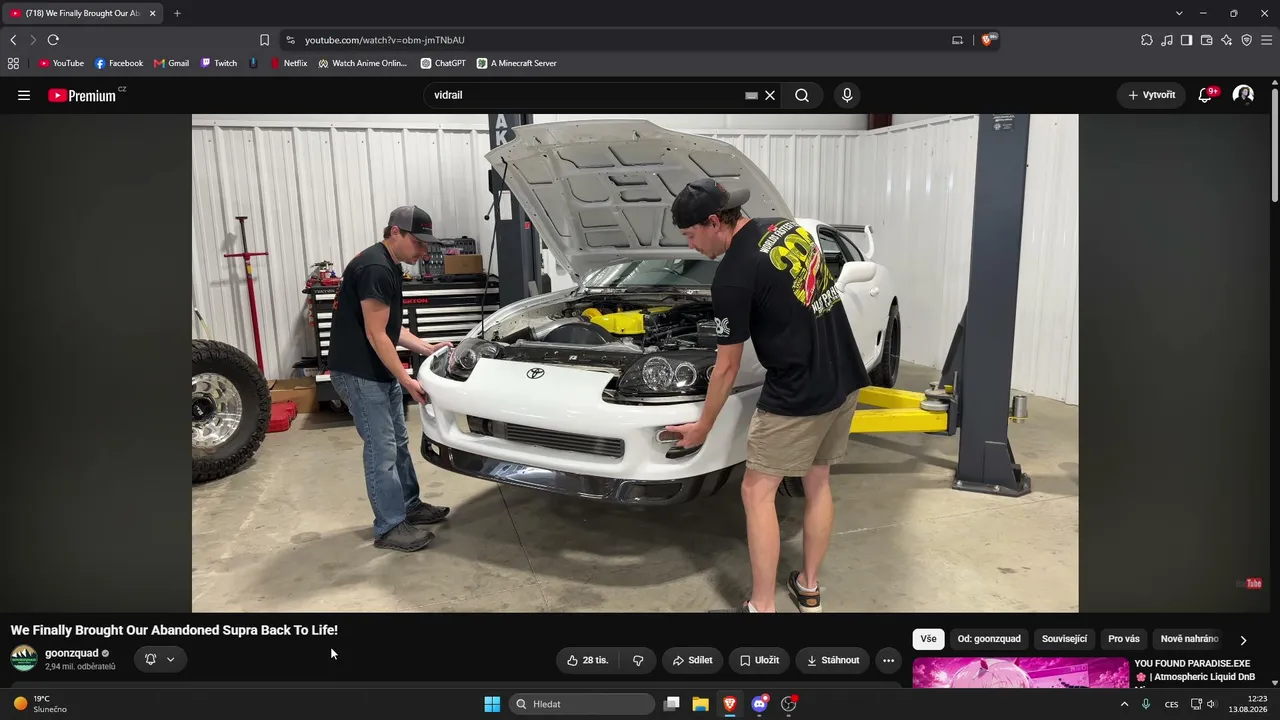Screen dimensions: 1280x720
Task: Open the goonzquad channel name
Action: tap(72, 653)
